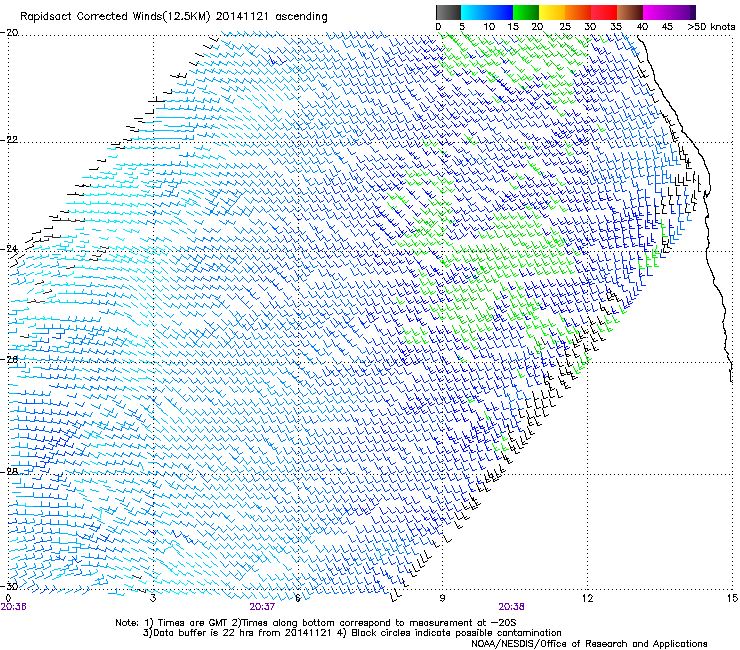Click the legend tick label '25'
Screen dimensions: 740x650
[x=564, y=27]
